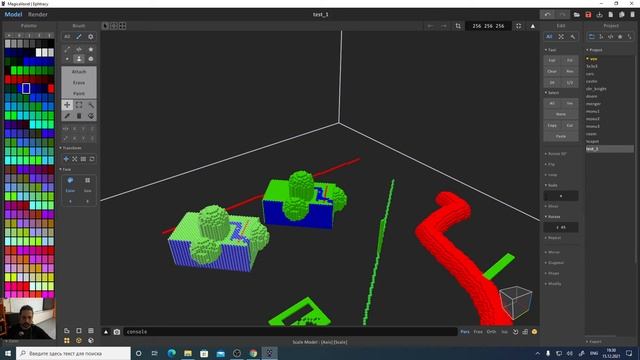Click the folder icon in Project panel header
Viewport: 640px width, 360px height.
coord(591,37)
